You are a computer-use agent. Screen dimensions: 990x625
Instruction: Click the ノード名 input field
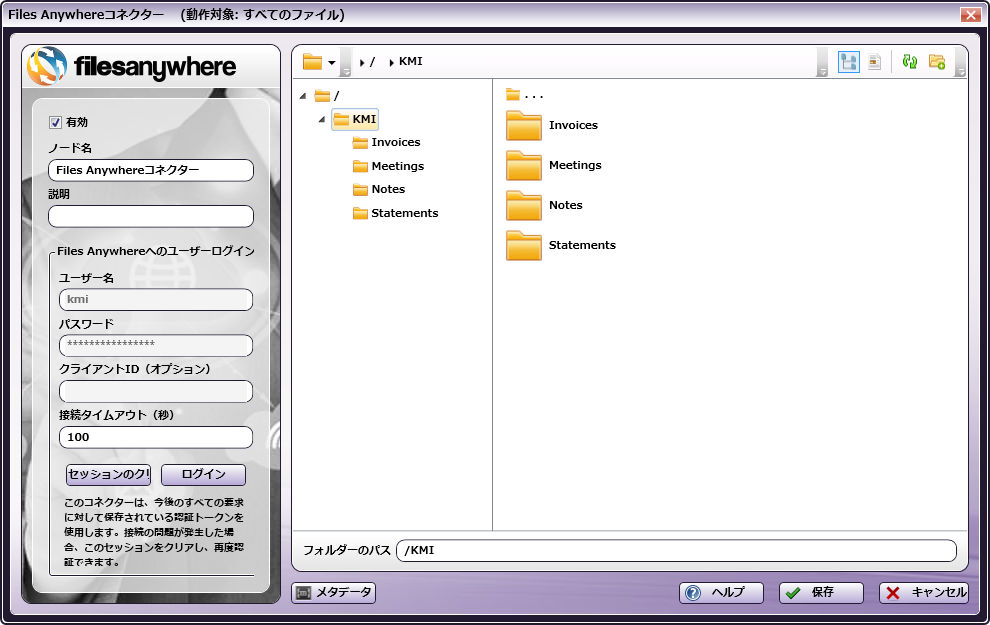[151, 170]
